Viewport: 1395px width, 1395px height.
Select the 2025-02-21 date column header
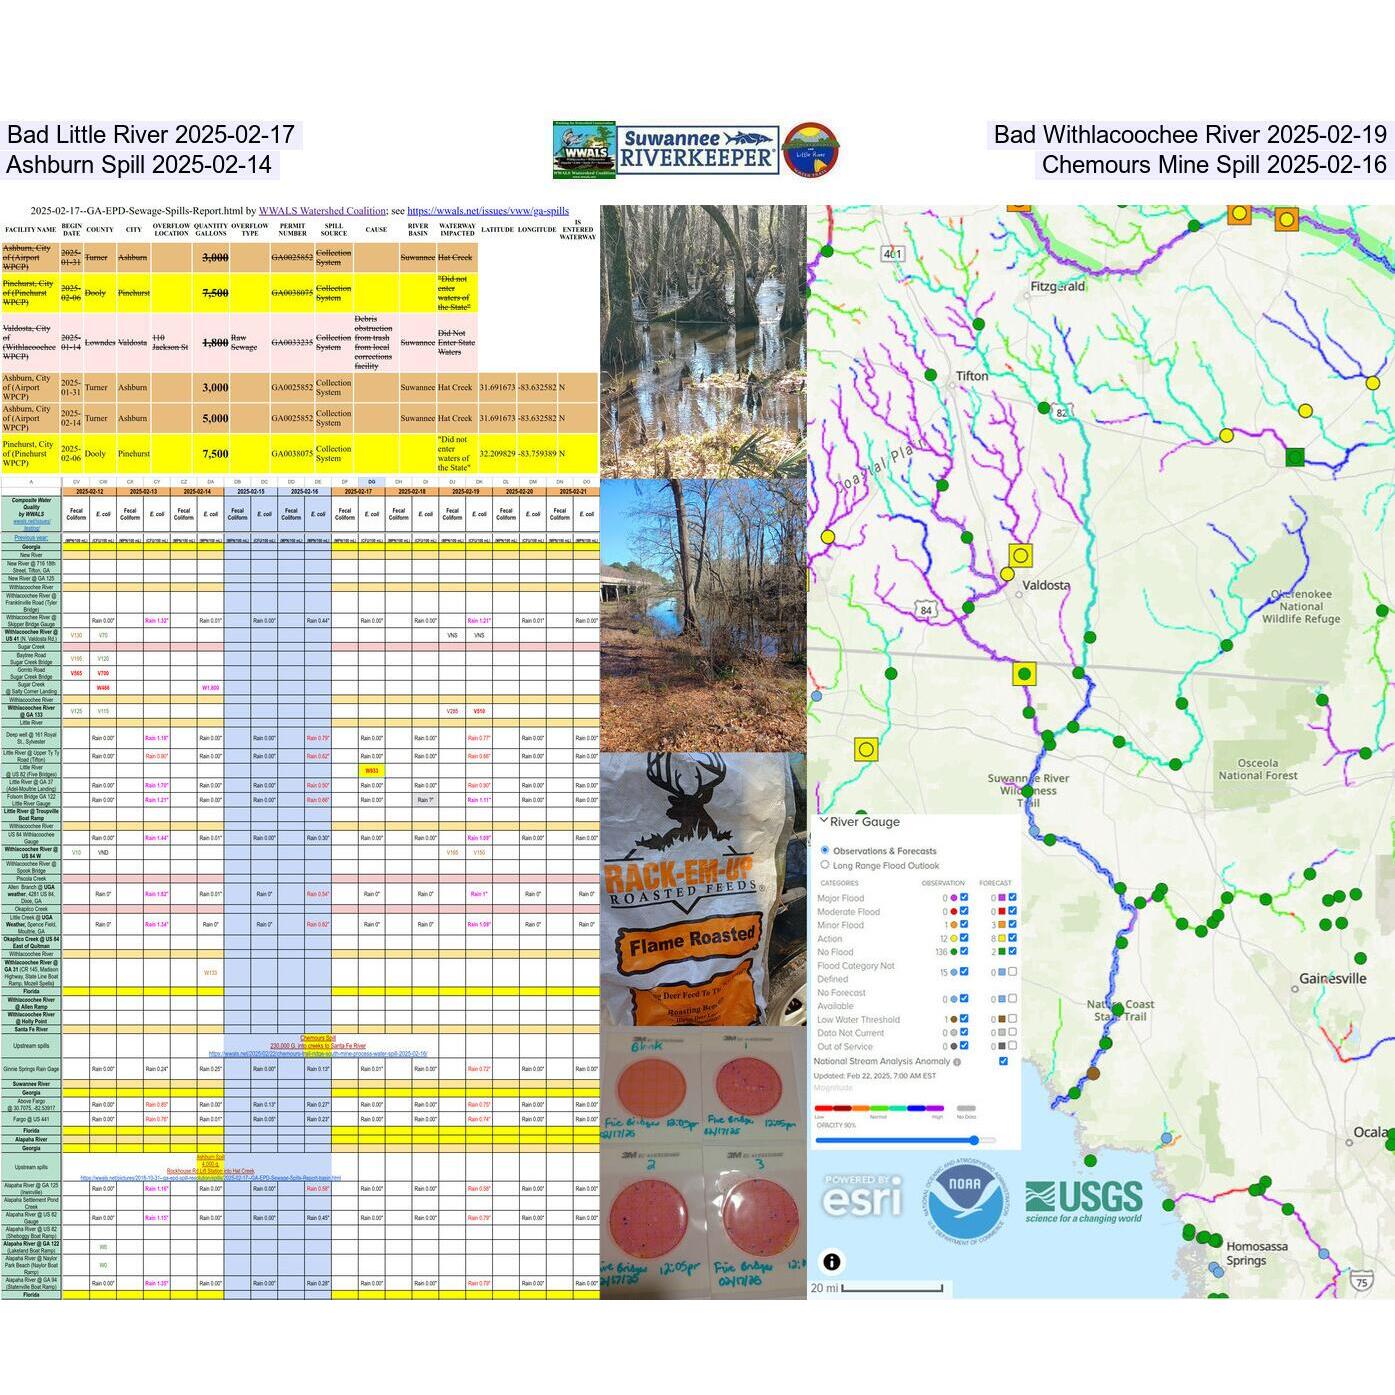tap(573, 492)
